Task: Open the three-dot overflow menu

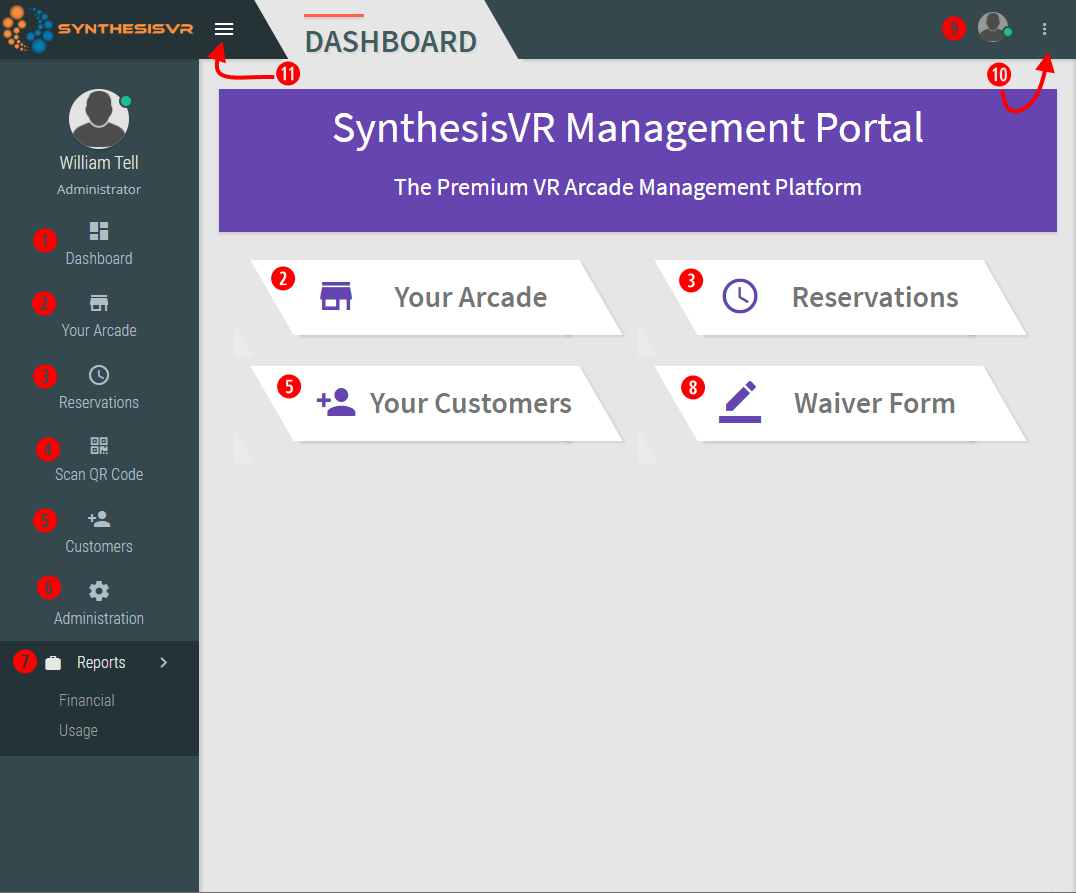Action: pyautogui.click(x=1044, y=29)
